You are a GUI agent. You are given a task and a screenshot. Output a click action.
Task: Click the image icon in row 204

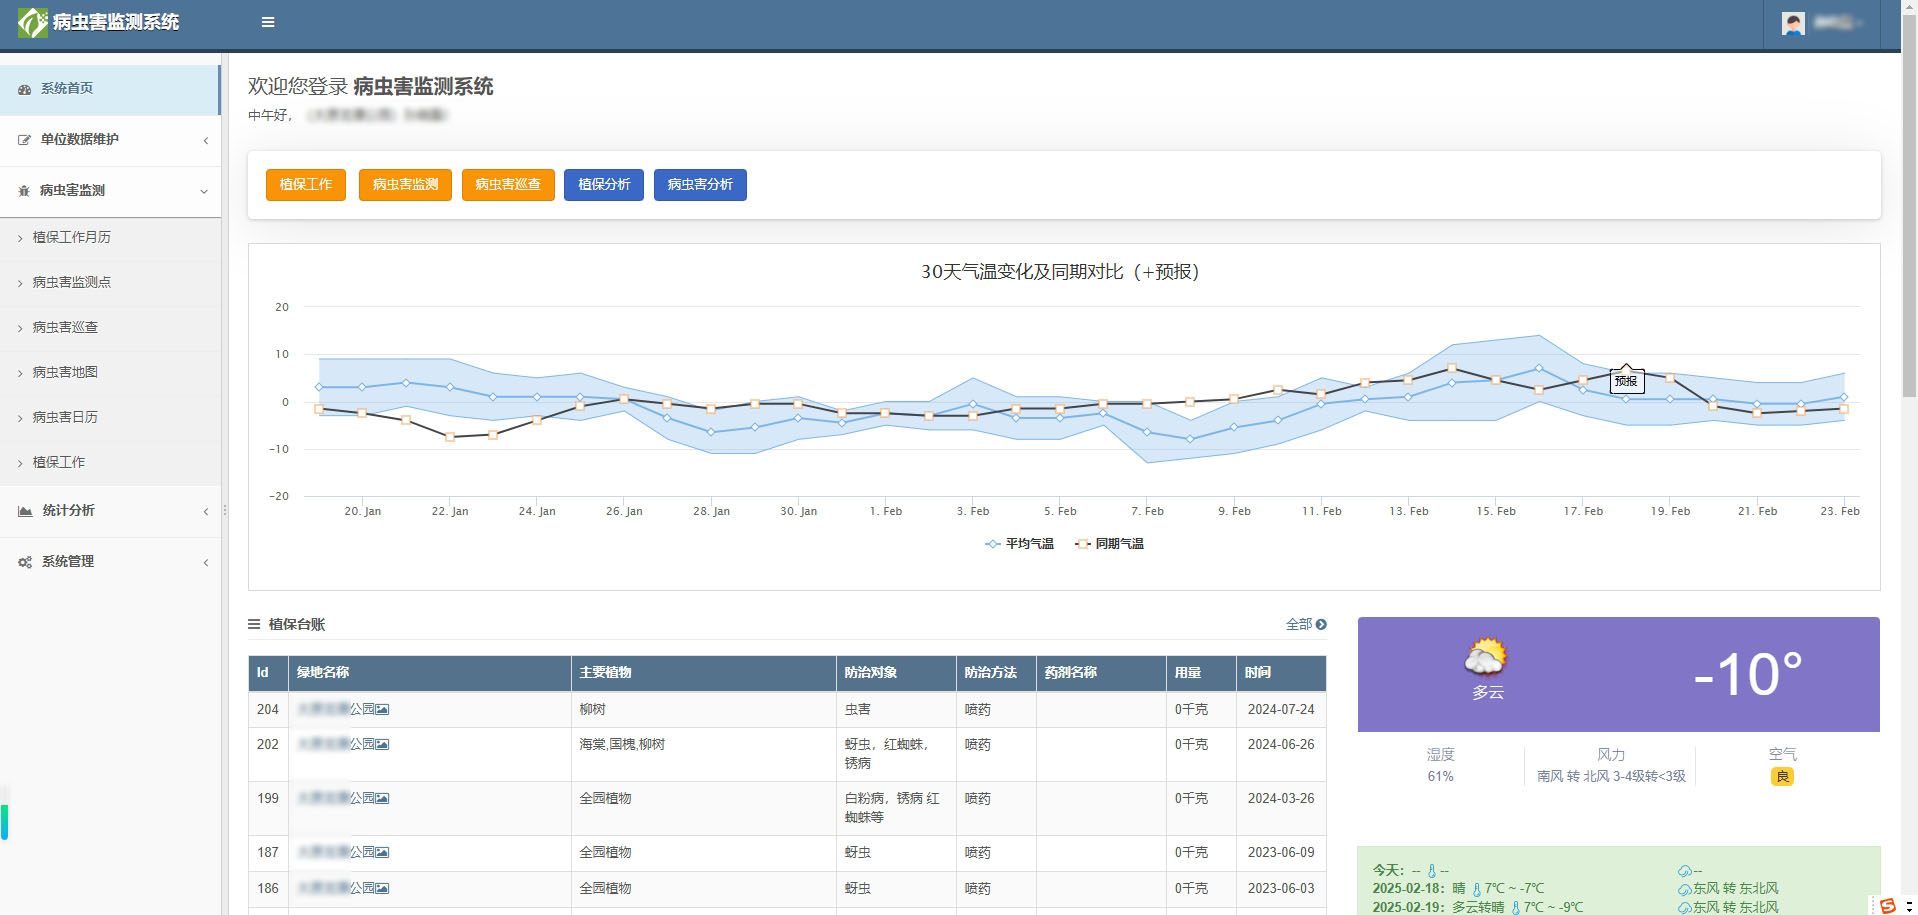coord(382,709)
